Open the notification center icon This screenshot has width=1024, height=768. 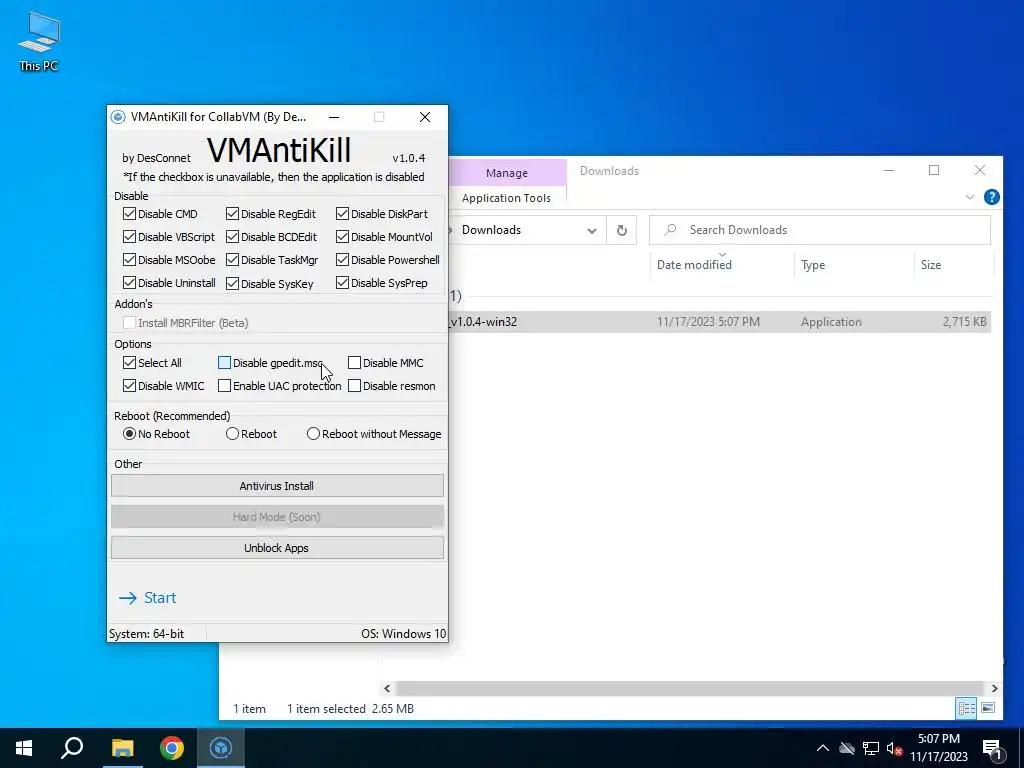992,748
